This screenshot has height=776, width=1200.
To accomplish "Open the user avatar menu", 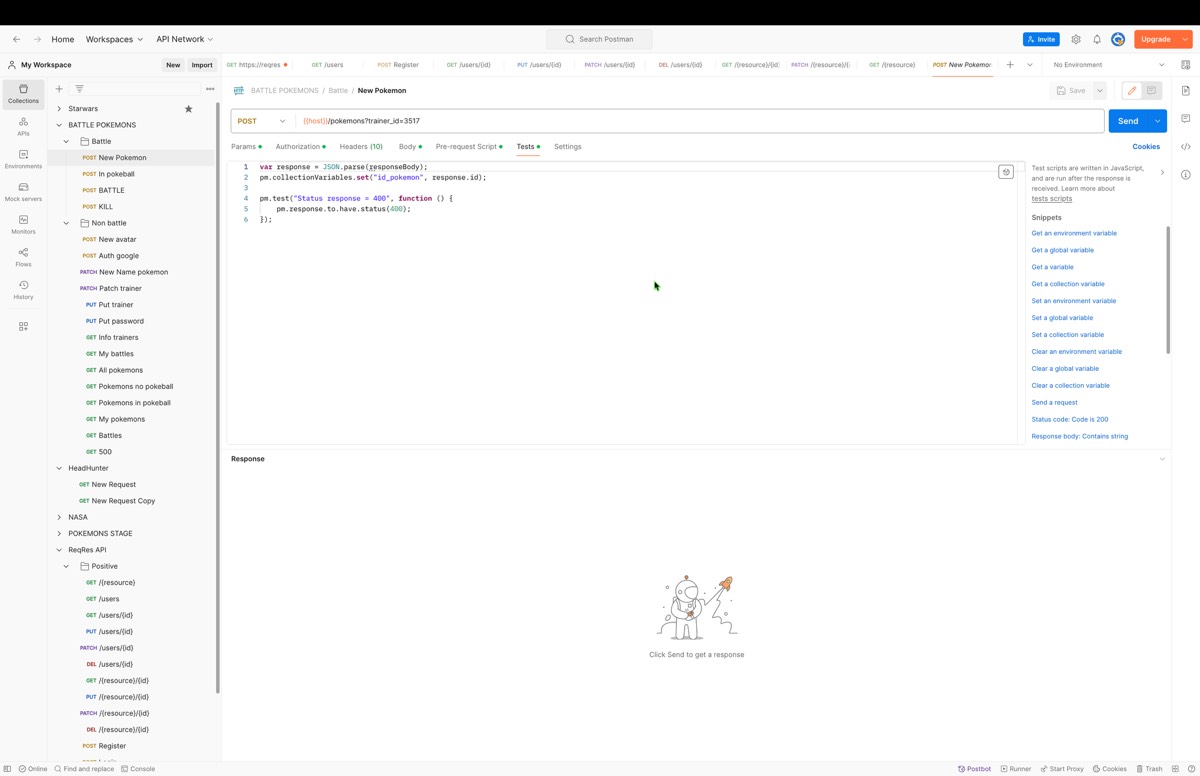I will click(x=1118, y=39).
